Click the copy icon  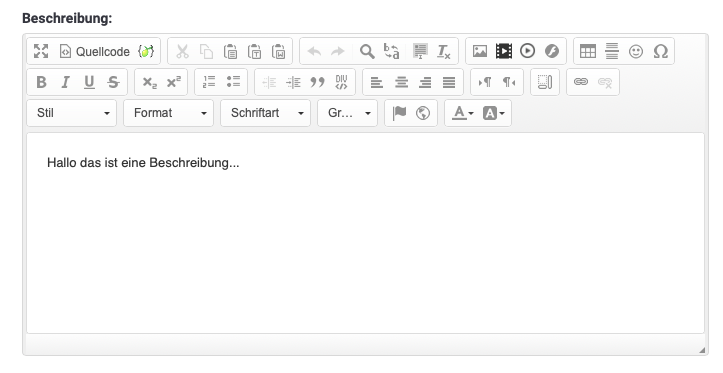coord(207,51)
